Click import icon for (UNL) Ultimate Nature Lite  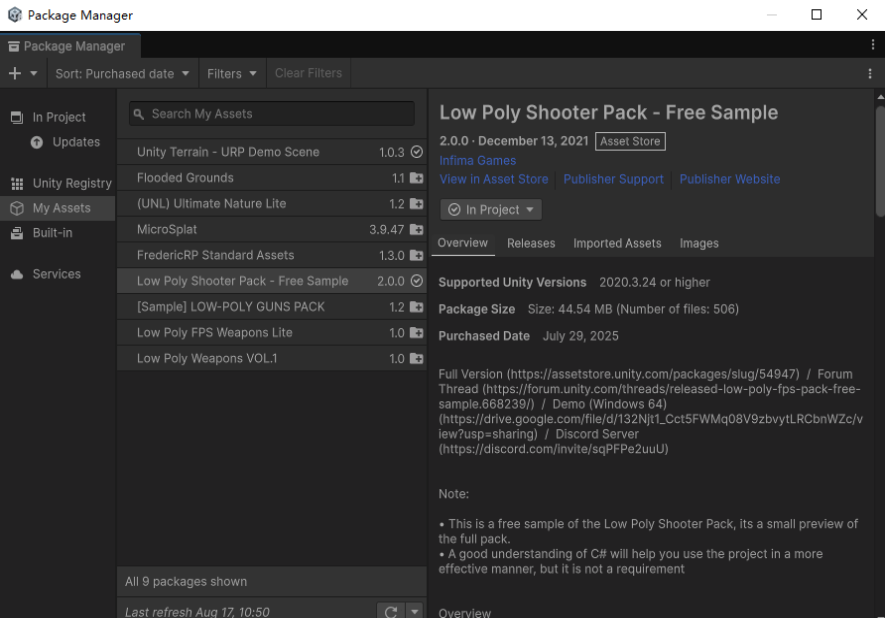(416, 204)
